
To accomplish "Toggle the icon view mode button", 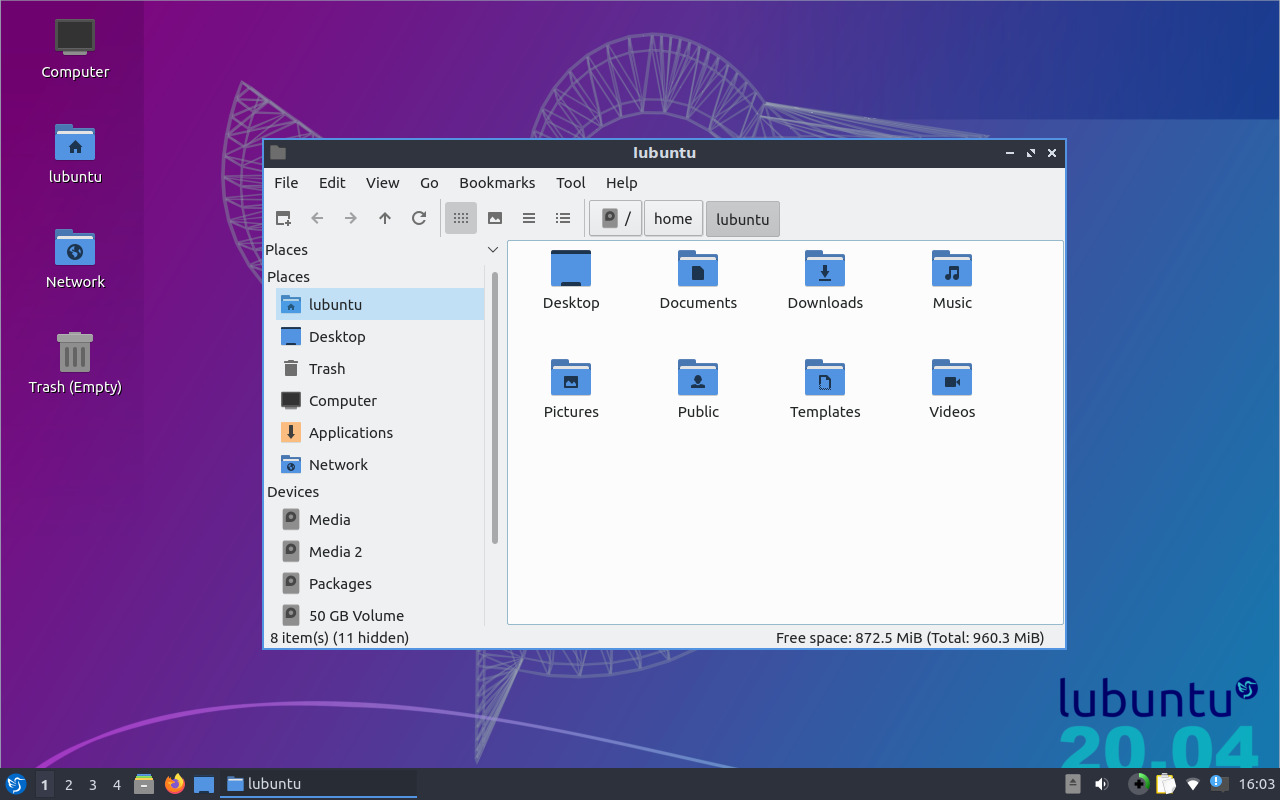I will coord(460,218).
